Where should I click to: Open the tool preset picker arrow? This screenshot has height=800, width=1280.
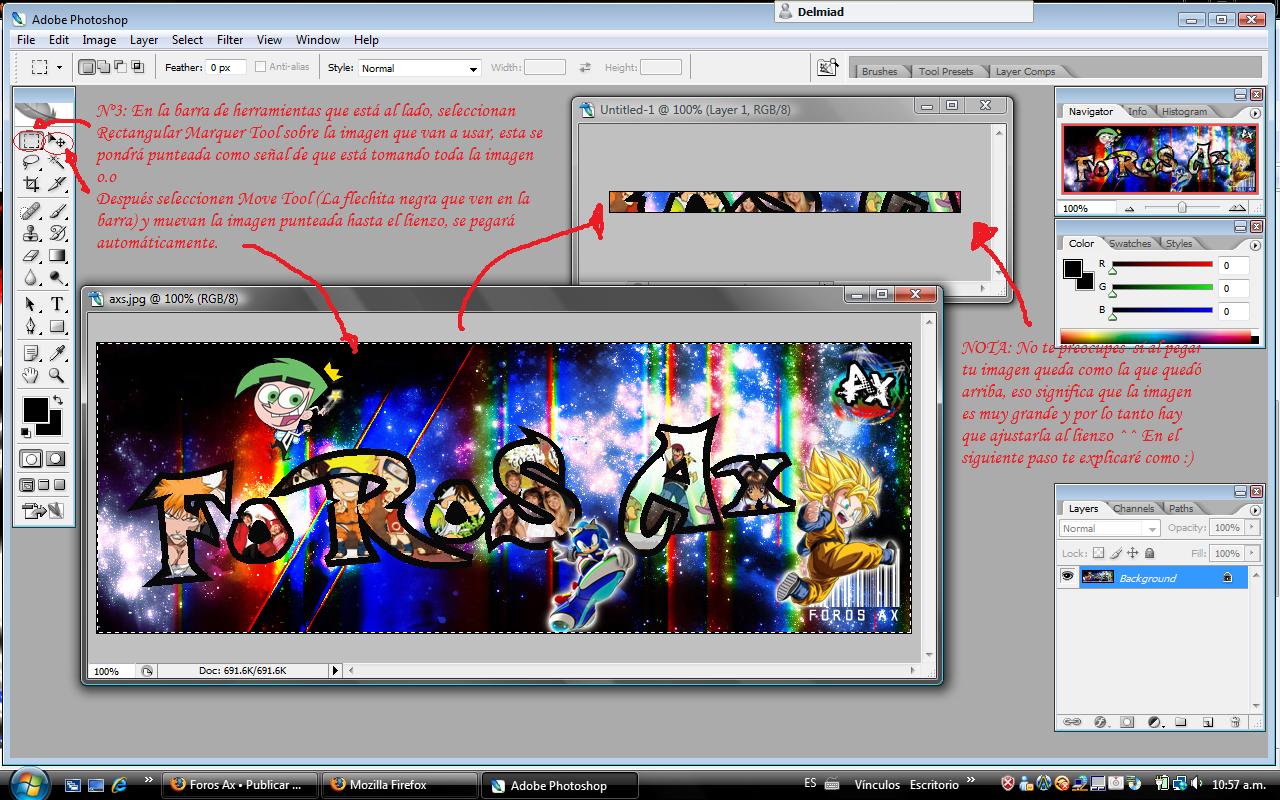click(59, 68)
